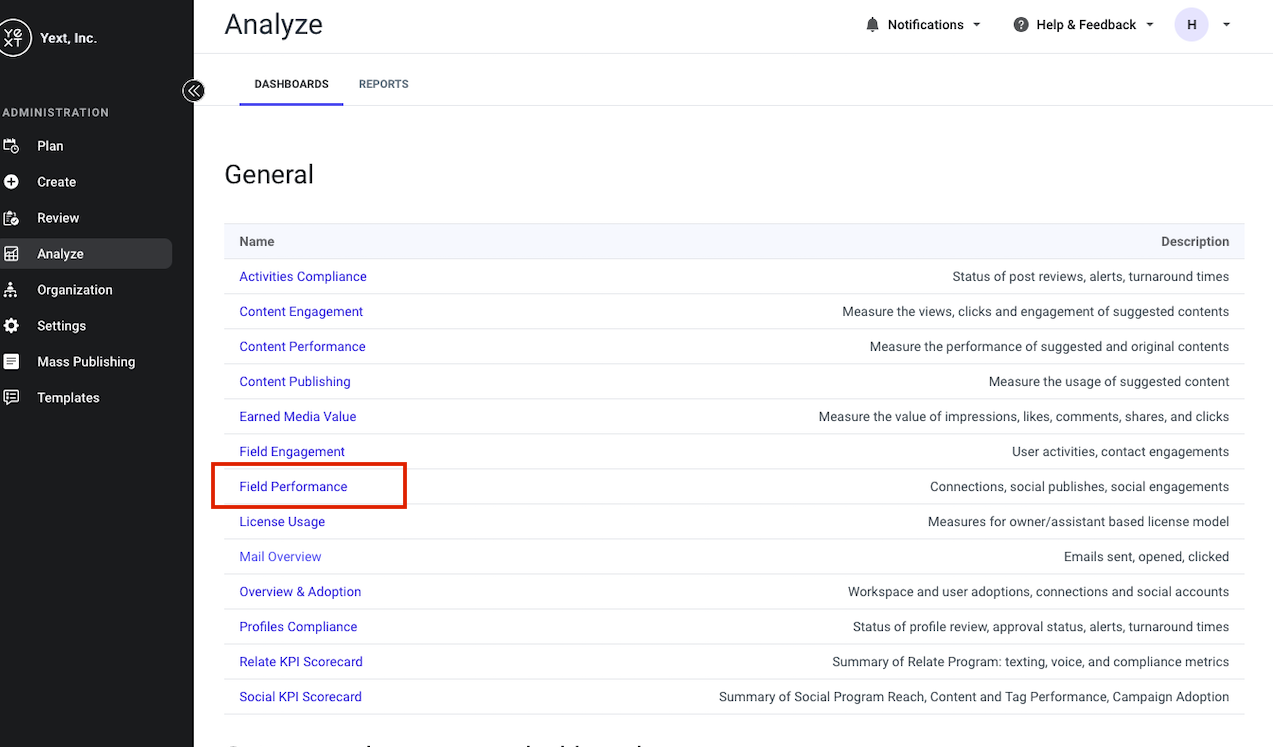Click the Analyze chart icon
Screen dimensions: 1273x747
(x=11, y=254)
